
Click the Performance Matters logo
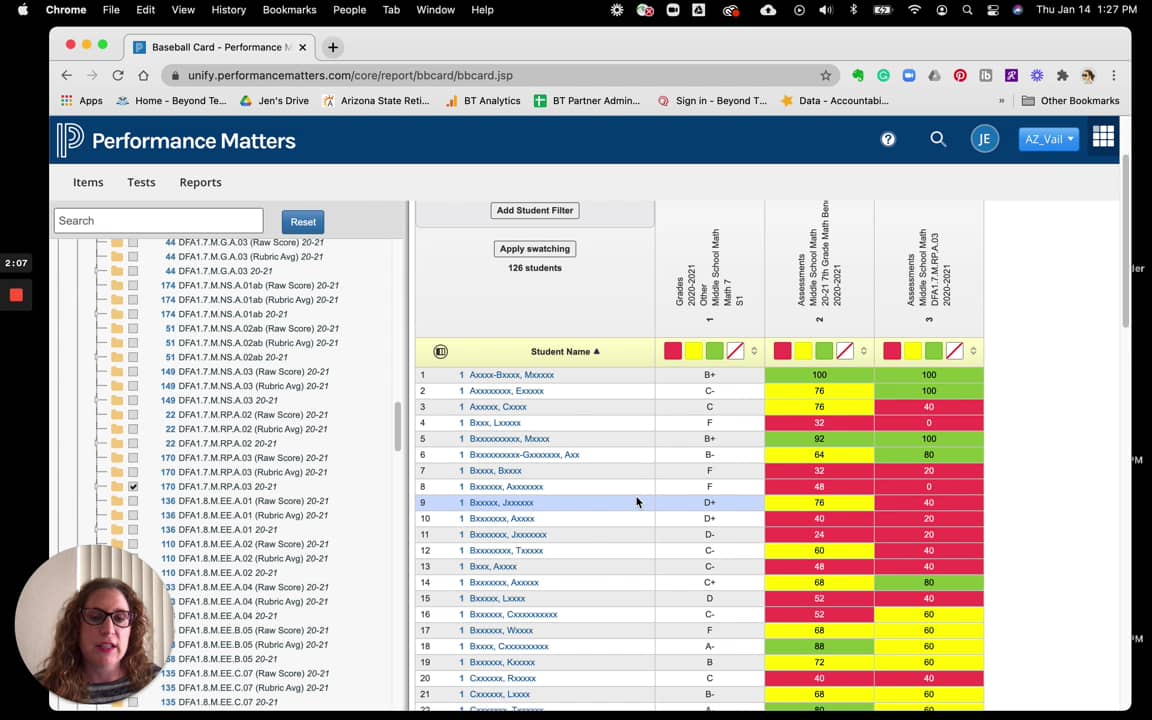(x=176, y=141)
